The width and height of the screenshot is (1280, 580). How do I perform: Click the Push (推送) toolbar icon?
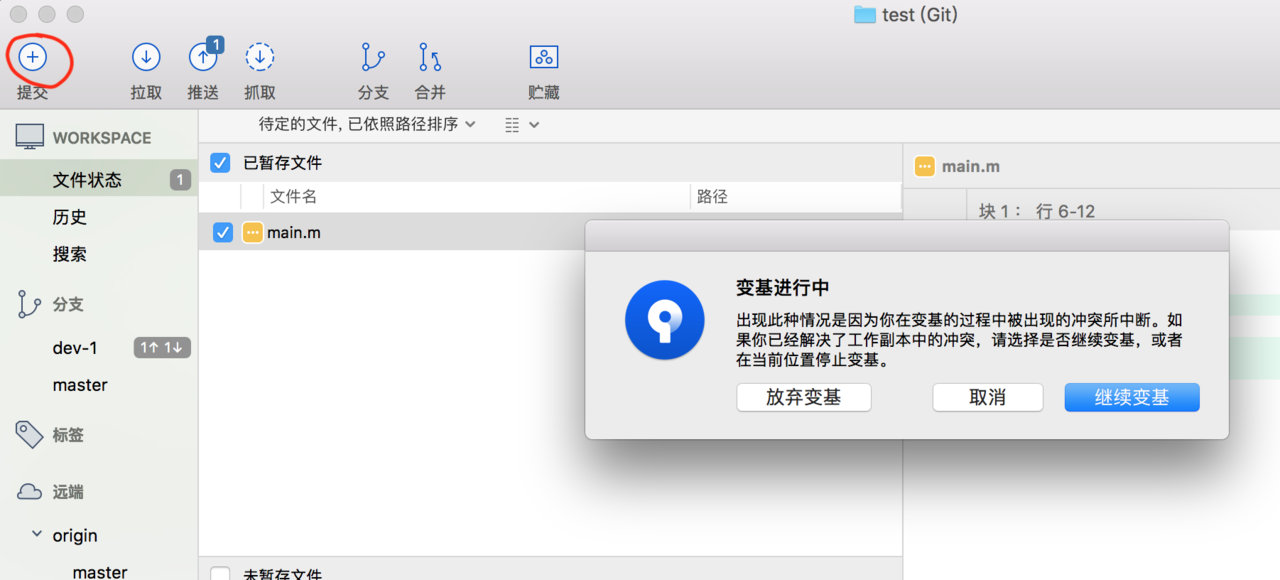pyautogui.click(x=203, y=58)
